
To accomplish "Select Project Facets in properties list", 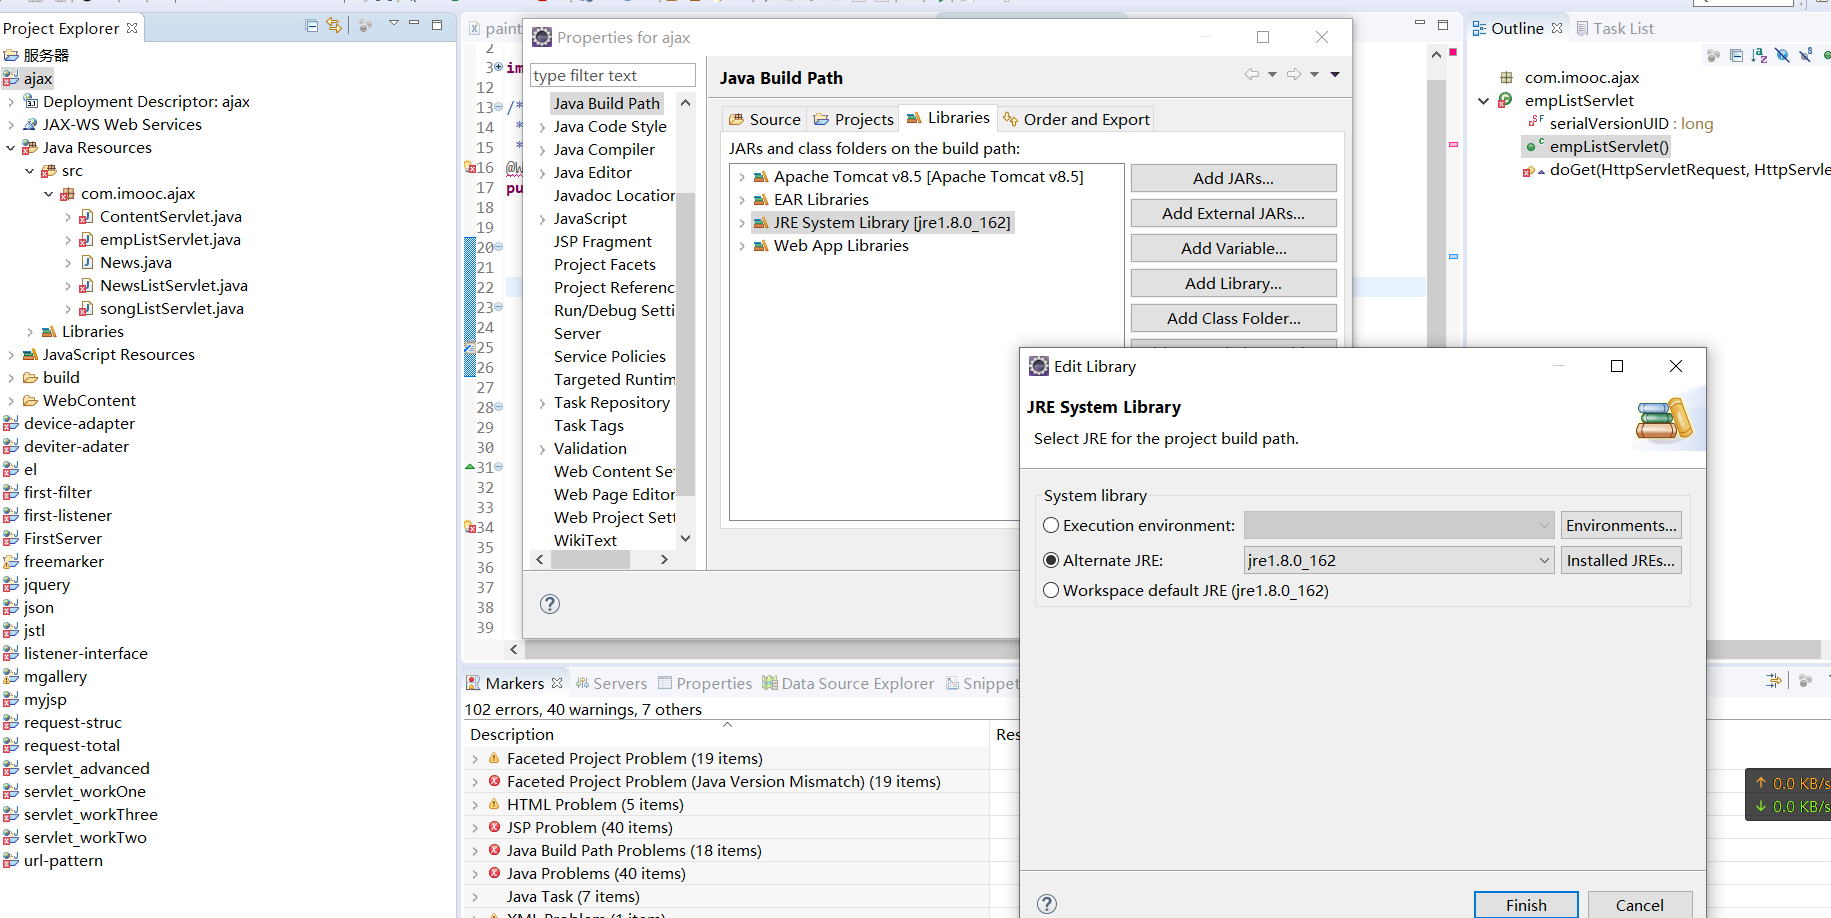I will pos(605,265).
